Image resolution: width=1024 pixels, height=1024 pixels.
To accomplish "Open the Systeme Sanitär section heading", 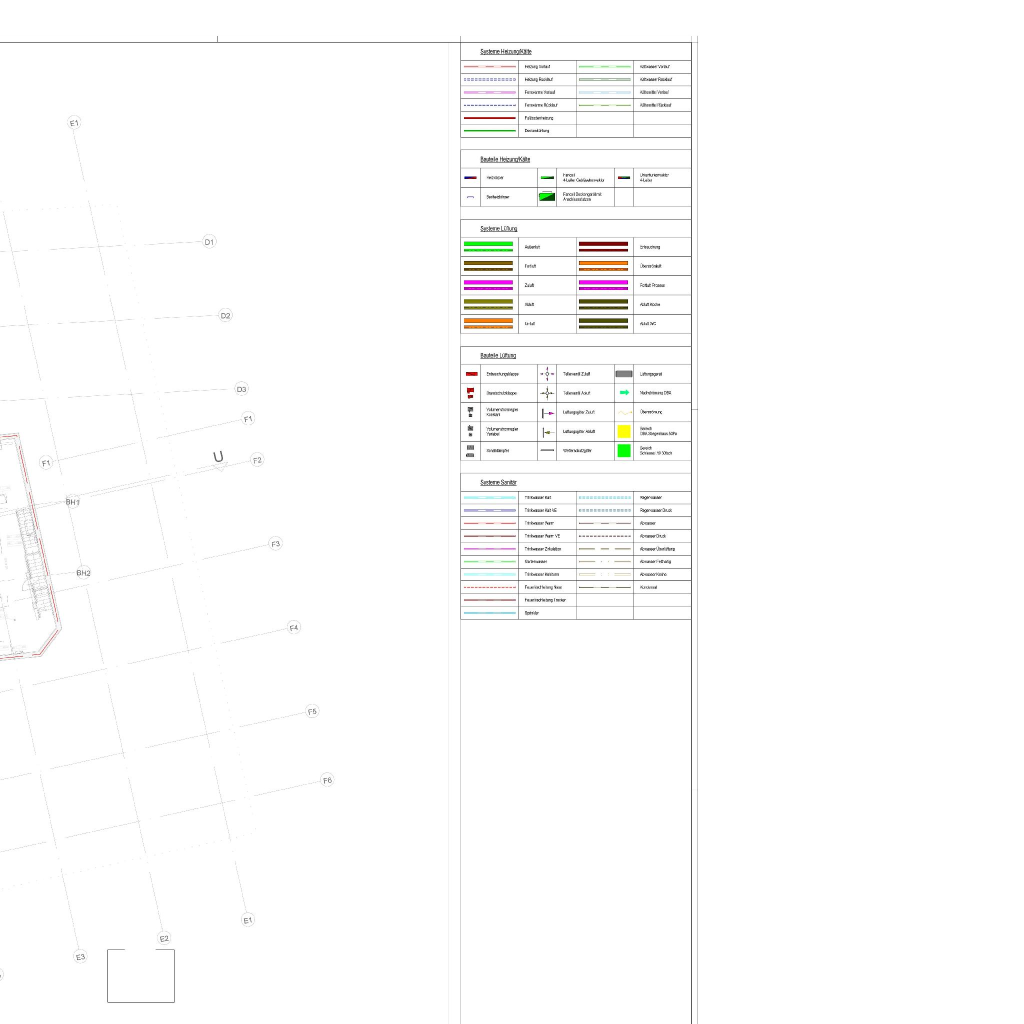I will [498, 482].
